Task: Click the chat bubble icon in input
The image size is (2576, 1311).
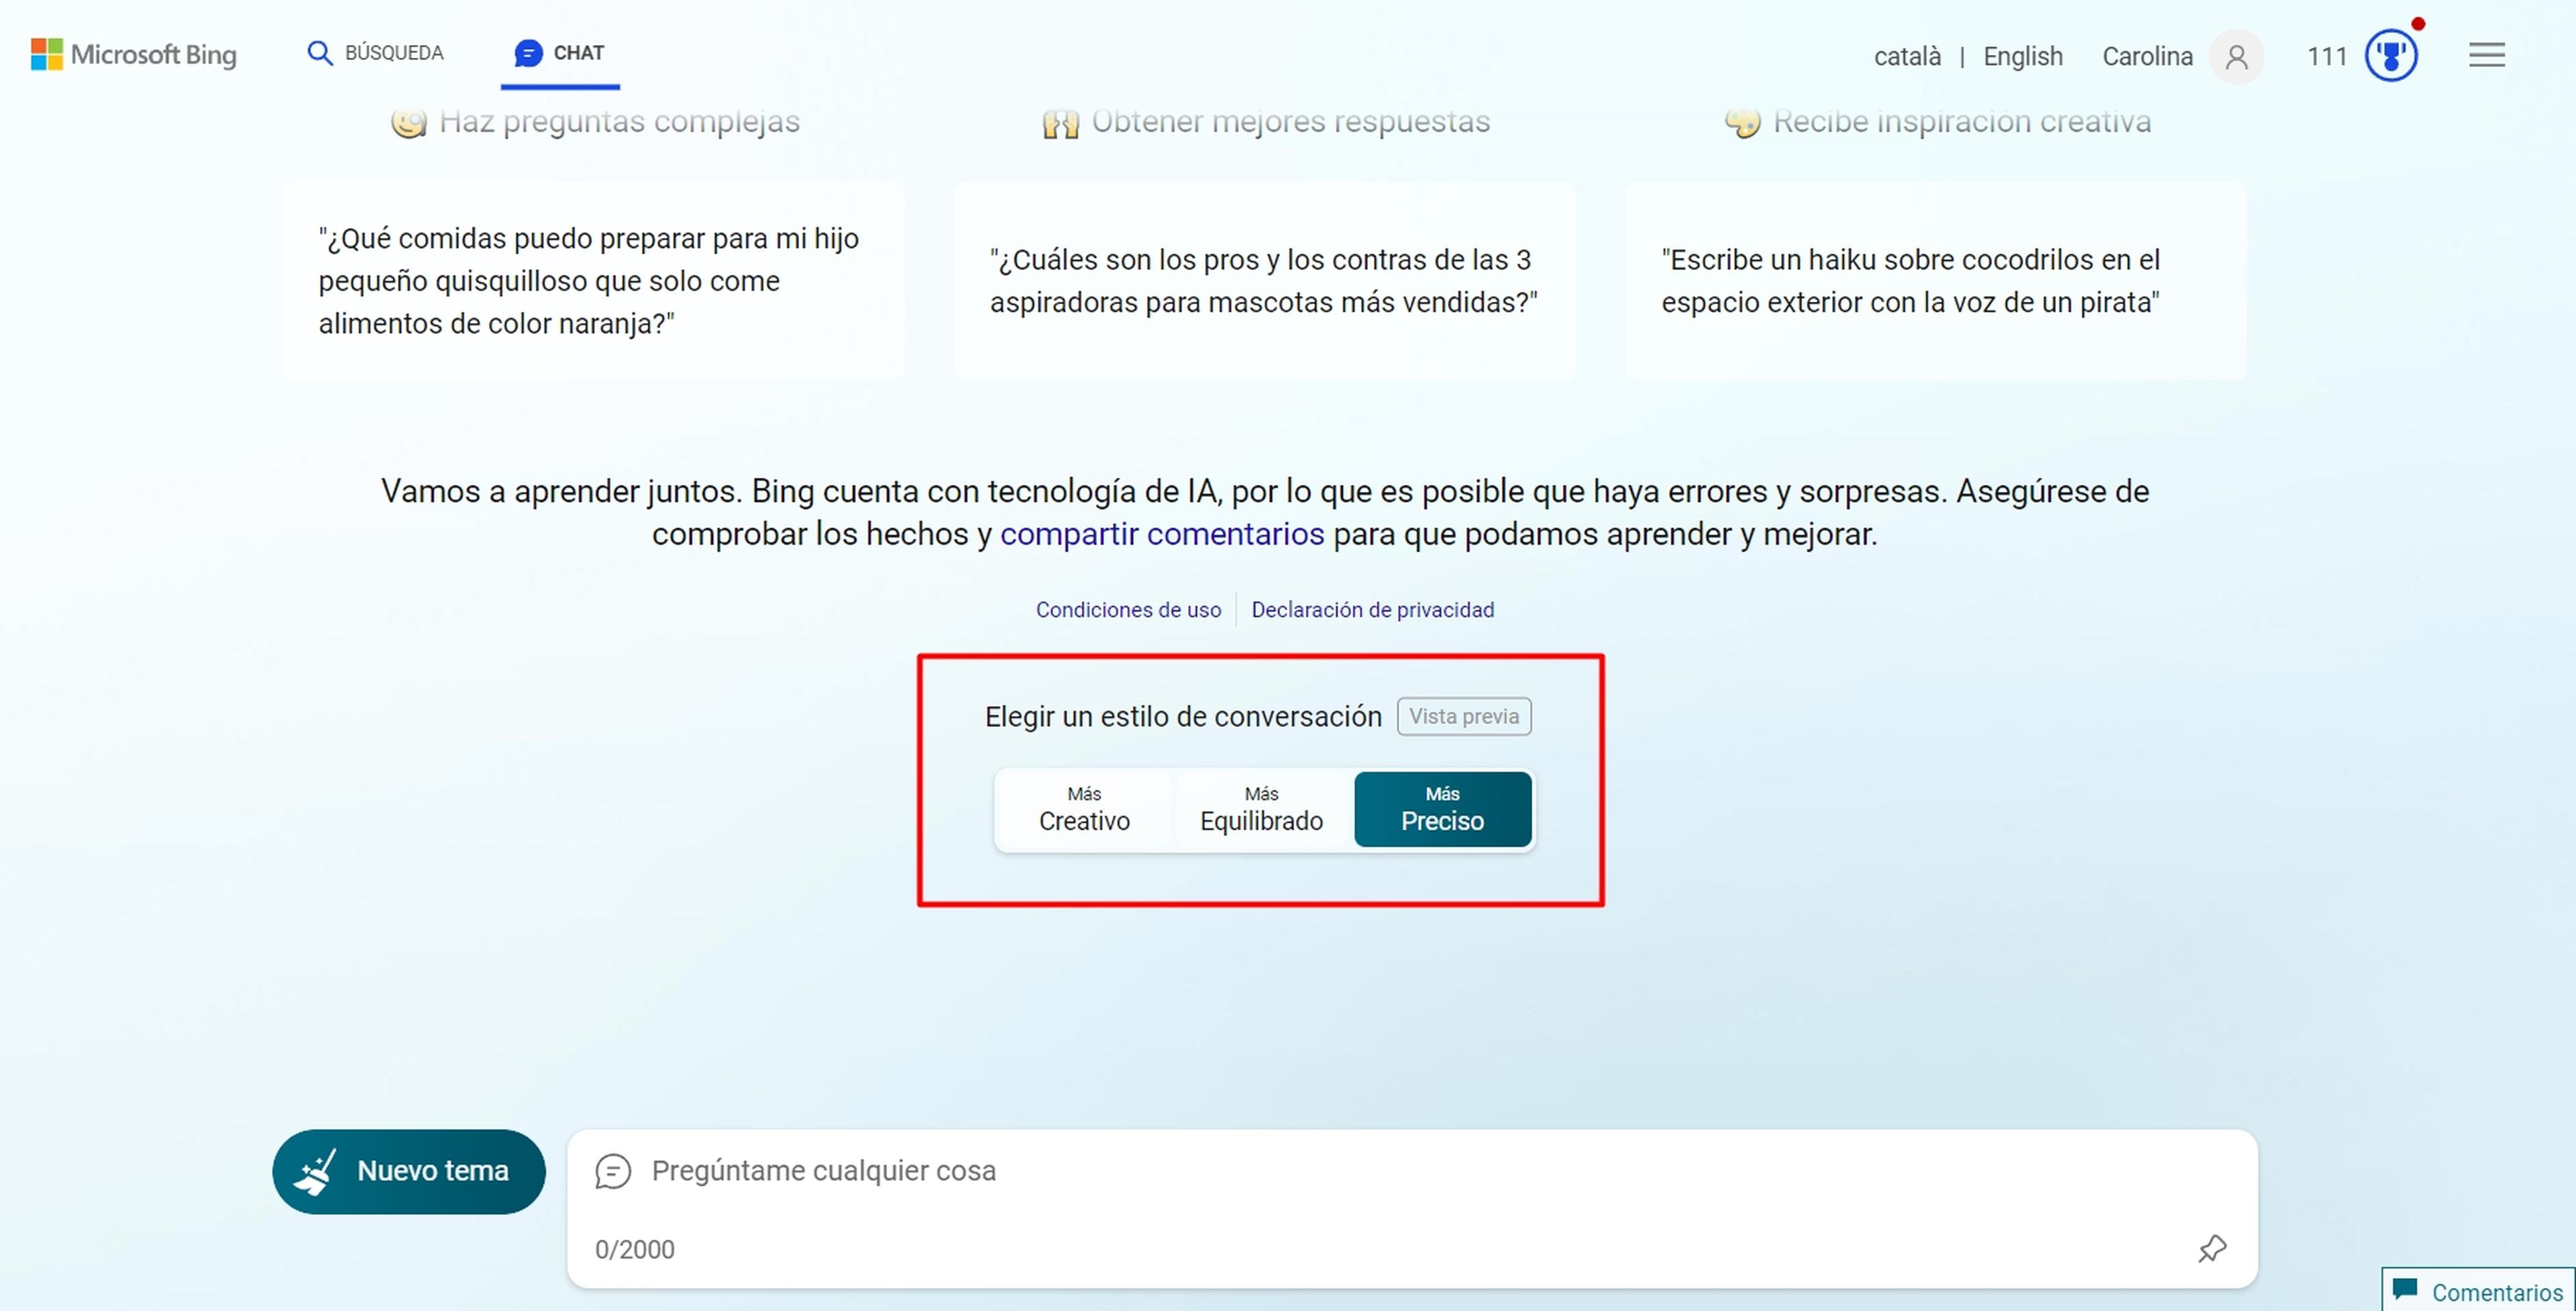Action: (613, 1170)
